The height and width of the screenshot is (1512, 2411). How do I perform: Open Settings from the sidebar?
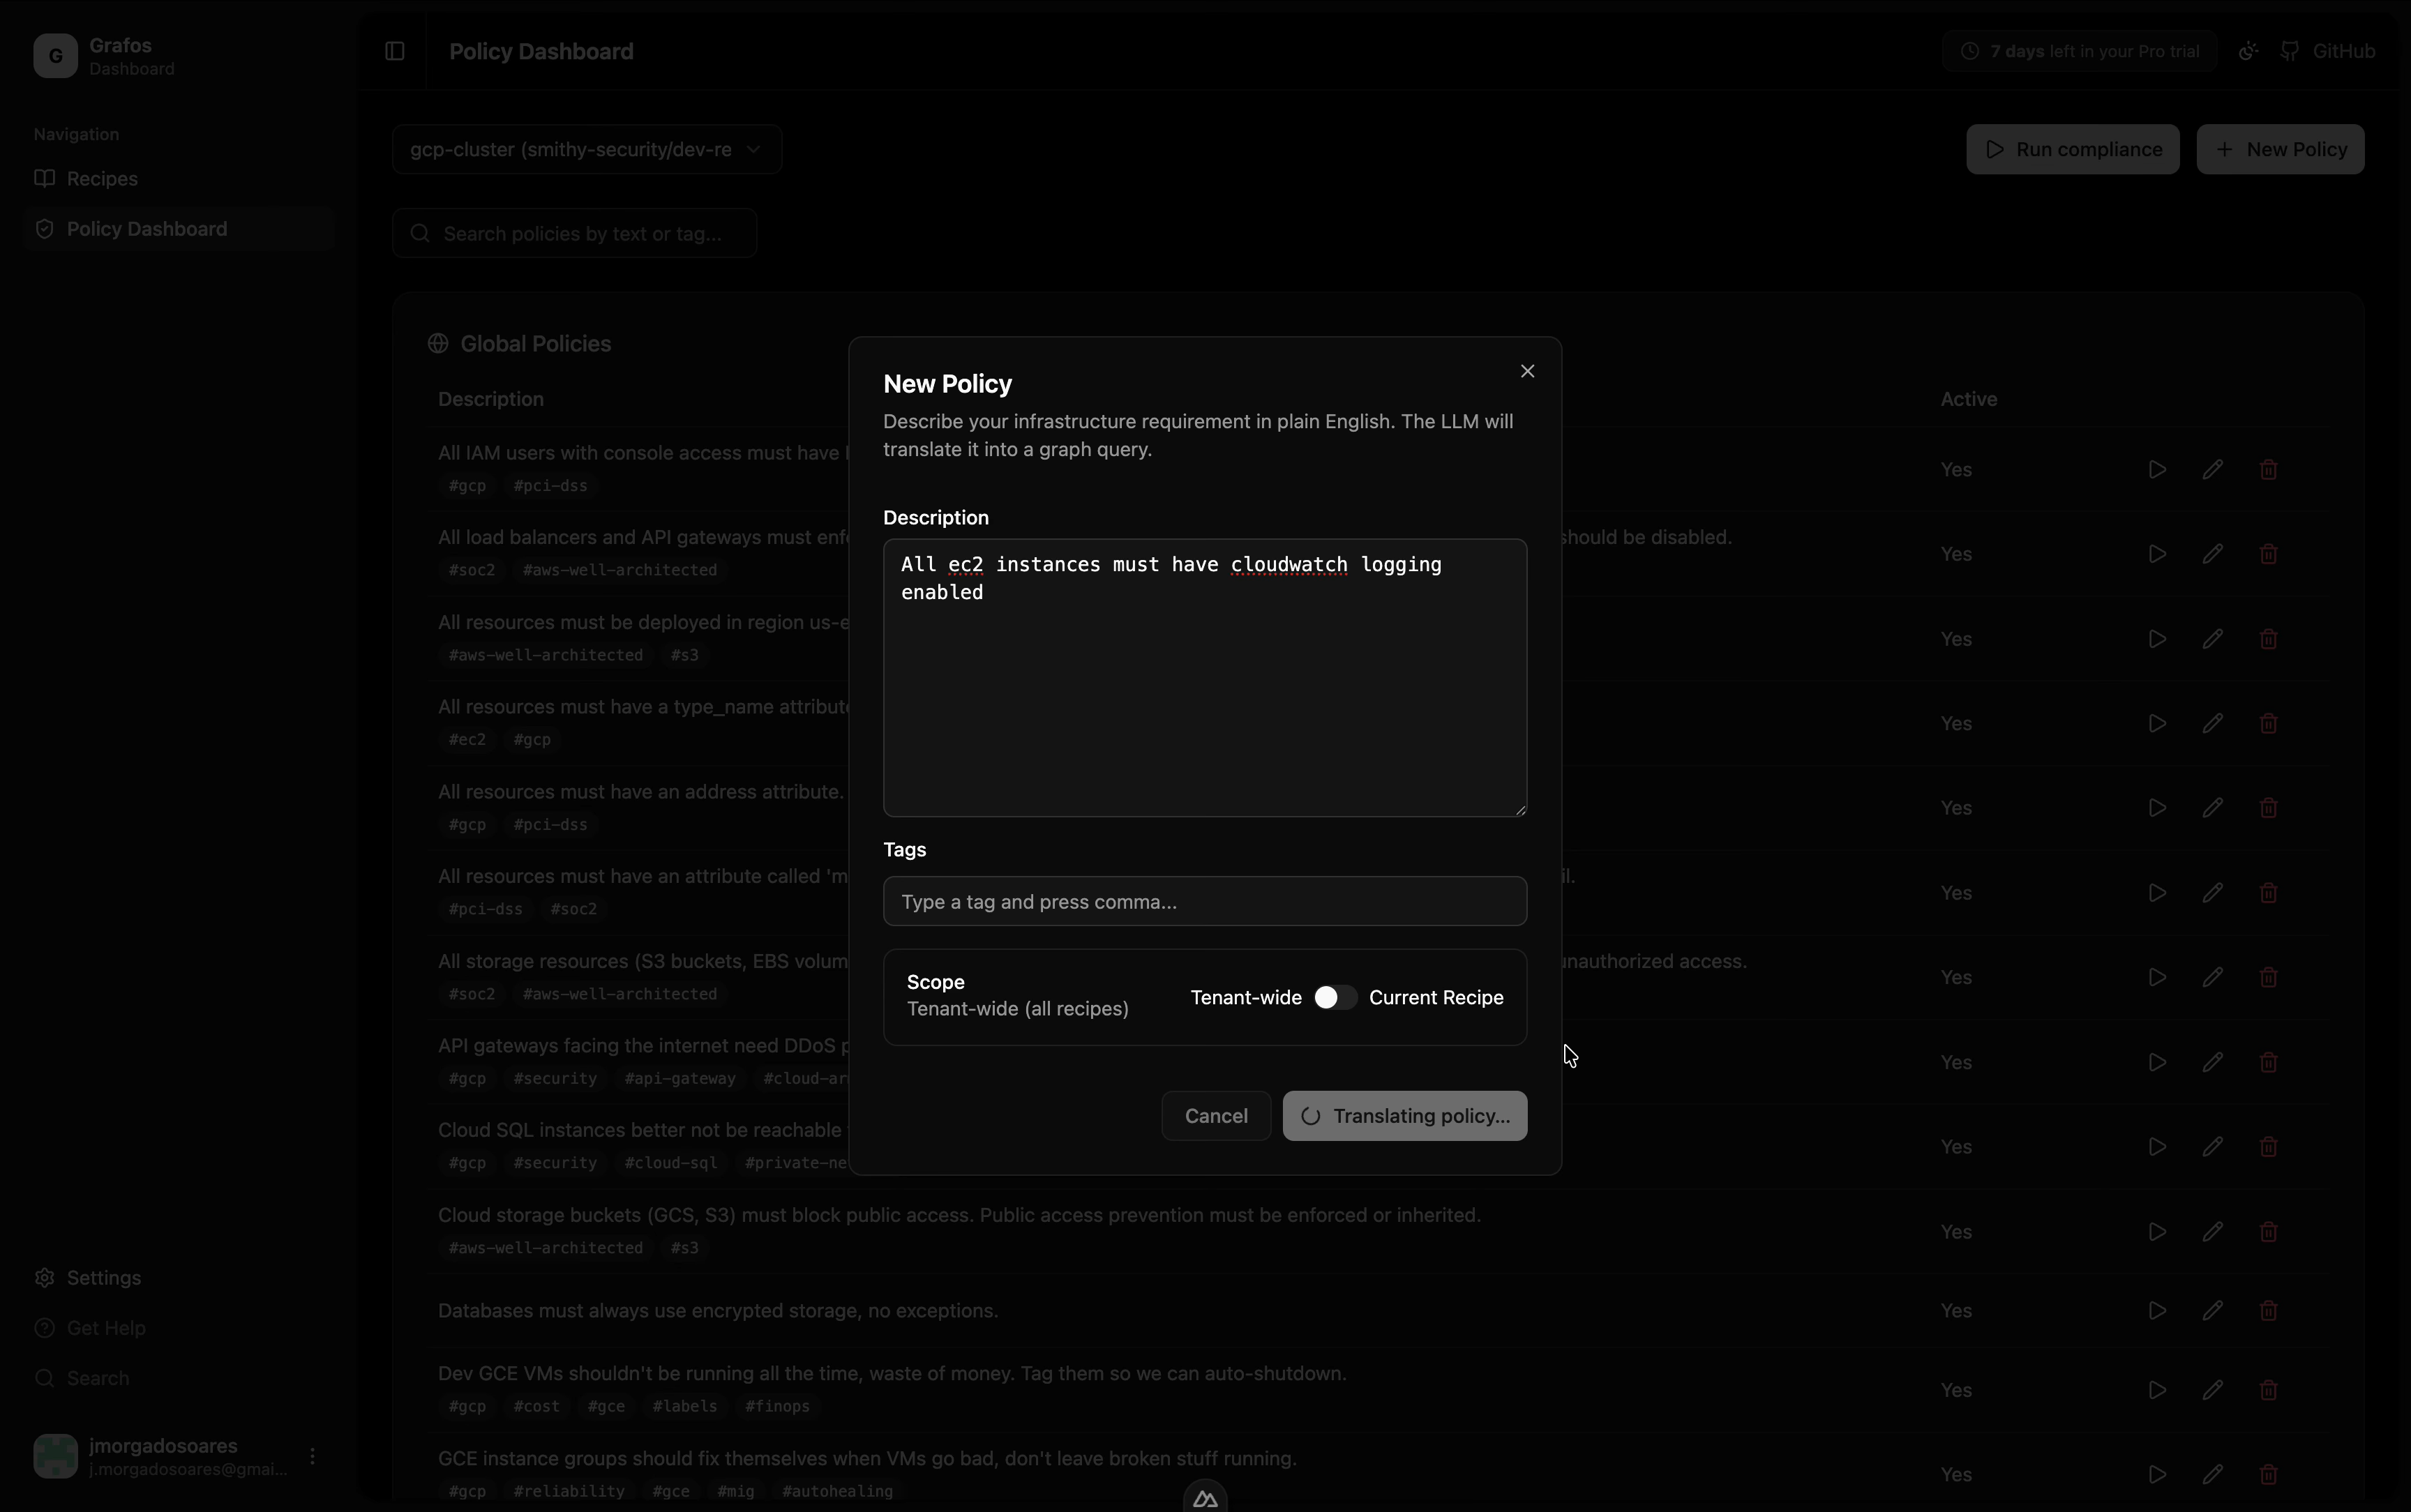(100, 1277)
